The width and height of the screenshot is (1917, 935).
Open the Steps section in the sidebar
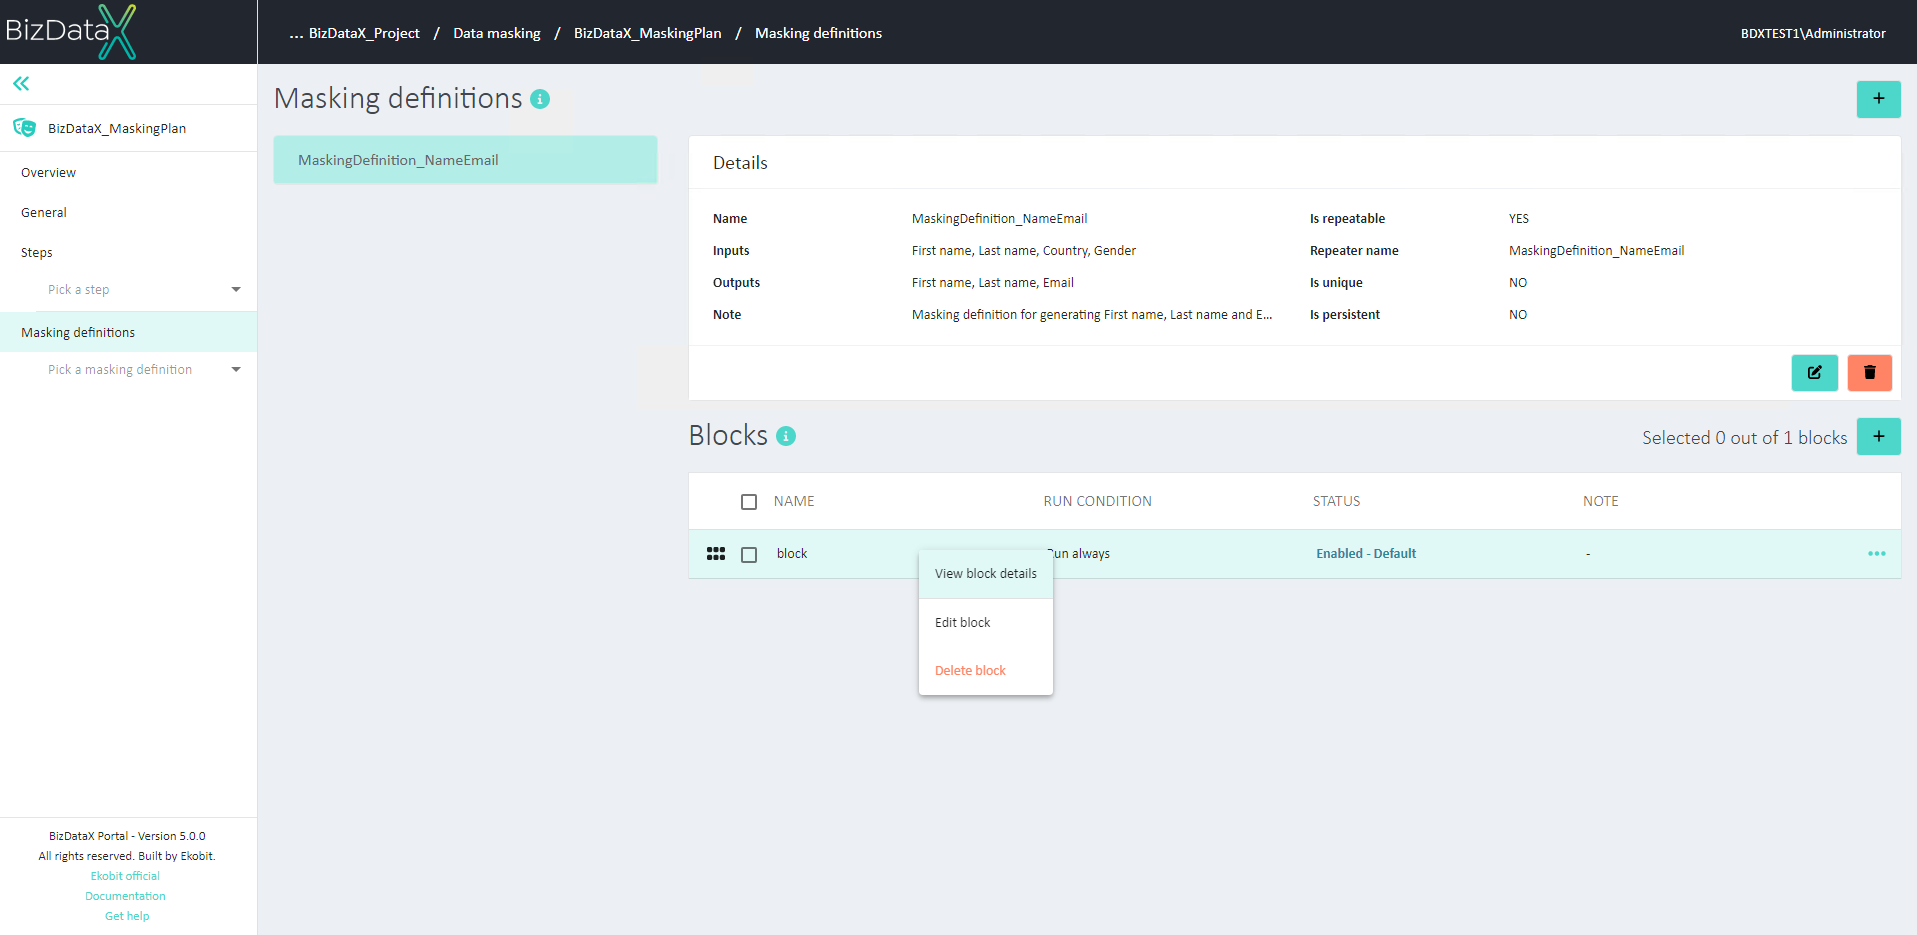point(37,253)
